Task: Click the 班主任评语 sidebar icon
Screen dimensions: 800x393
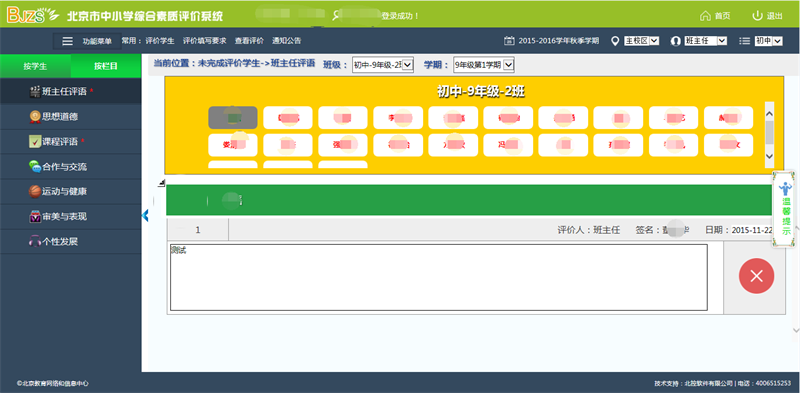Action: [35, 92]
